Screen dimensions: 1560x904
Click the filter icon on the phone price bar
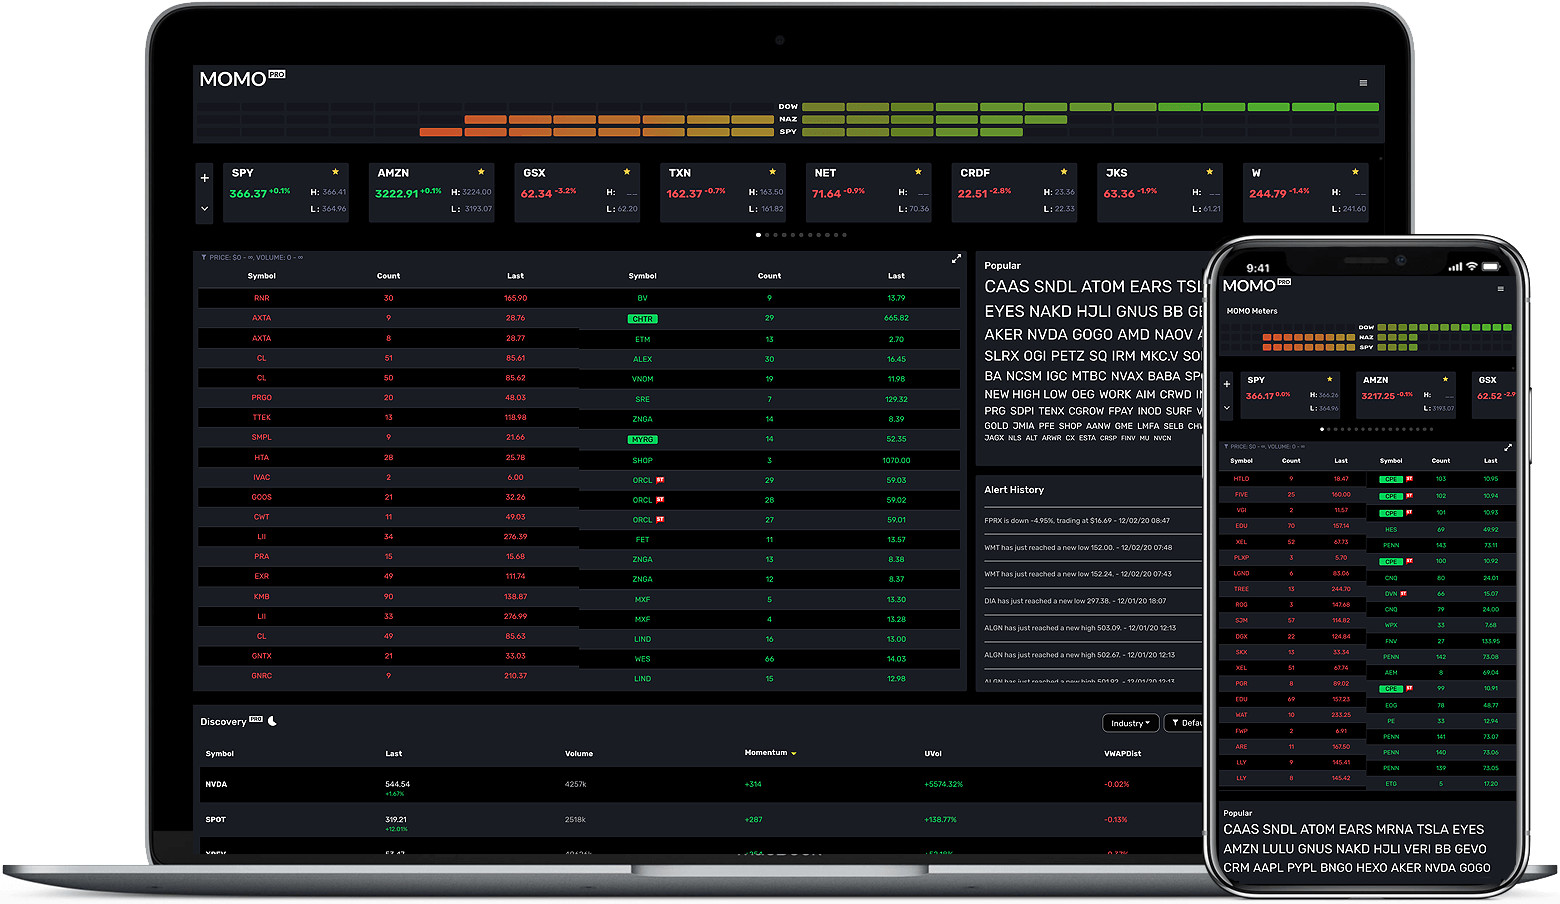1227,445
